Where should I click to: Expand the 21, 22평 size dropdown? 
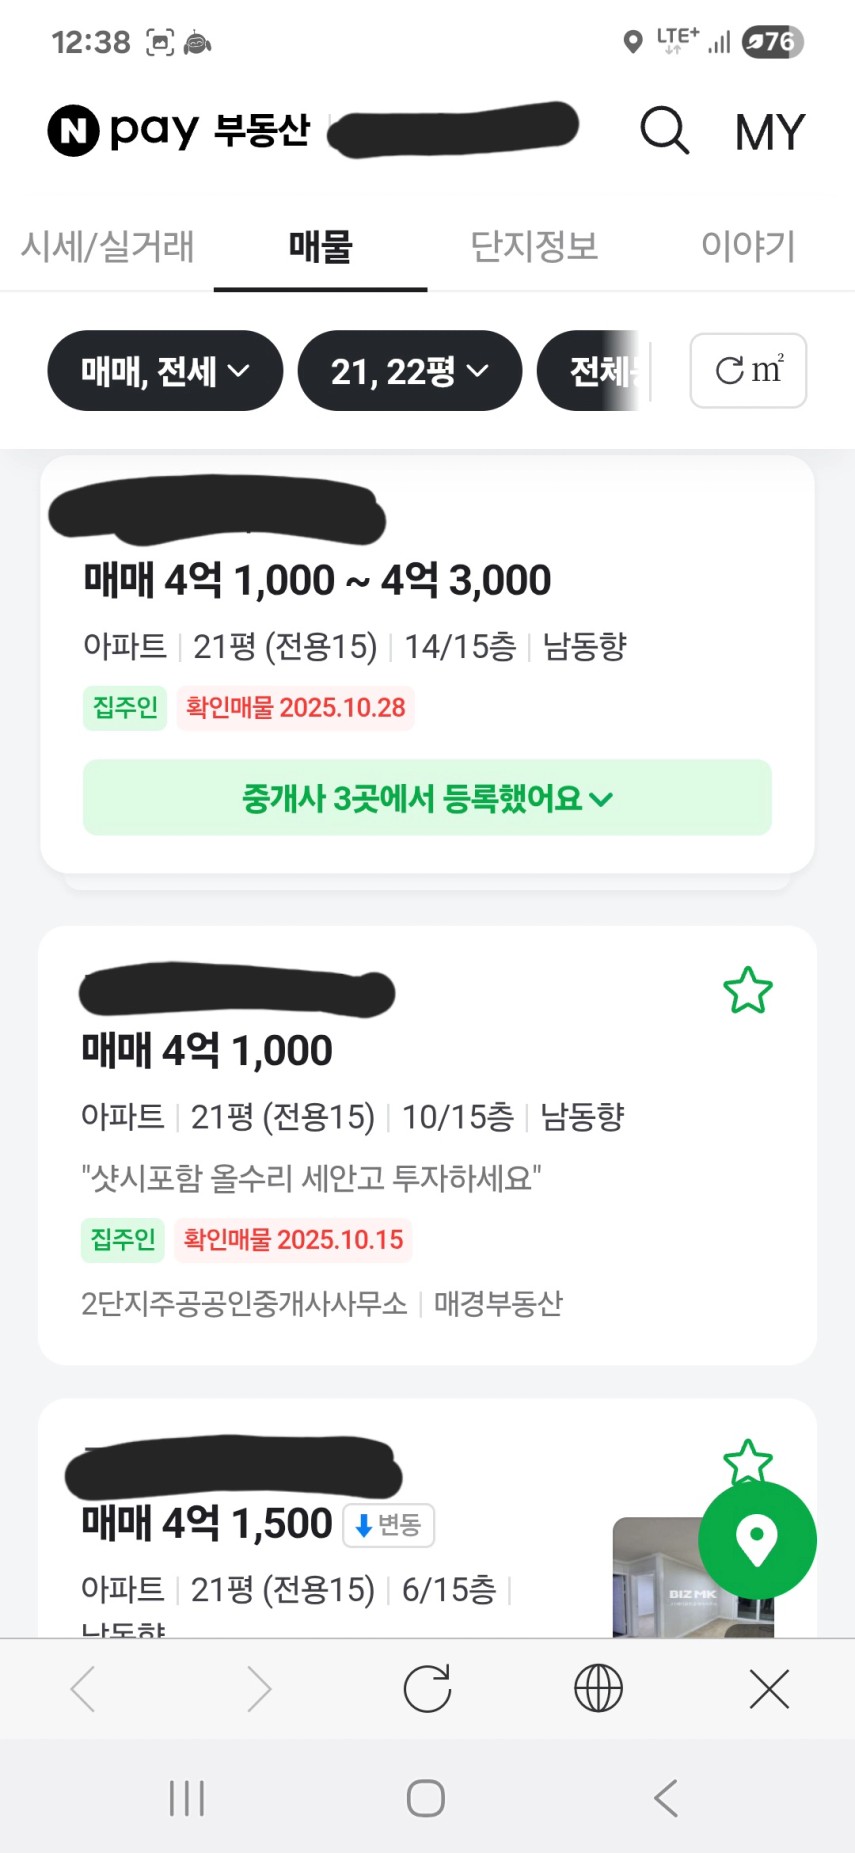click(409, 371)
